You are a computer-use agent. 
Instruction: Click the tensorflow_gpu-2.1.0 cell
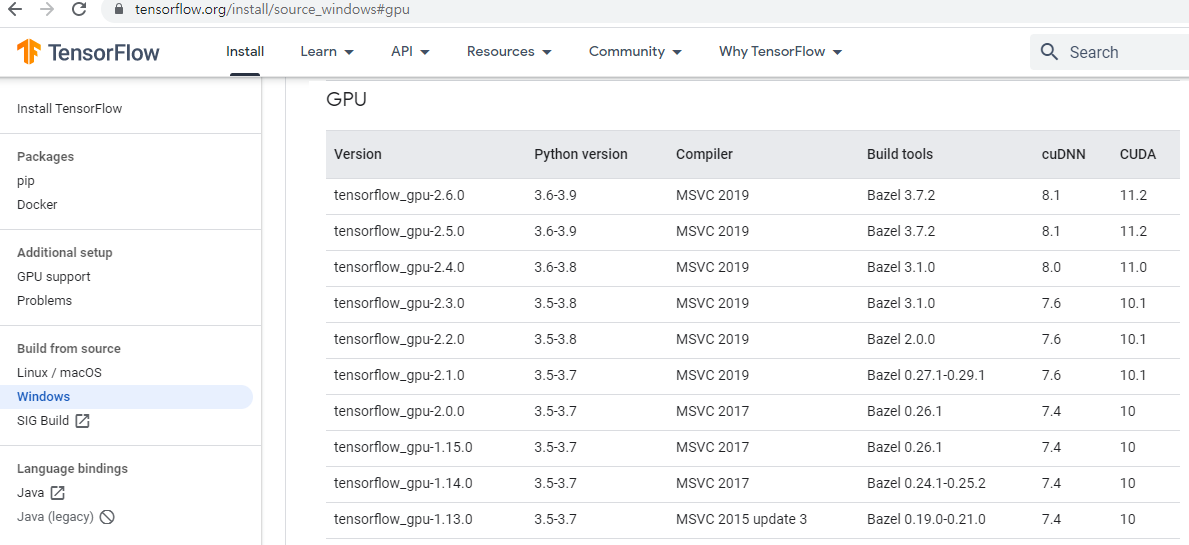pos(399,375)
